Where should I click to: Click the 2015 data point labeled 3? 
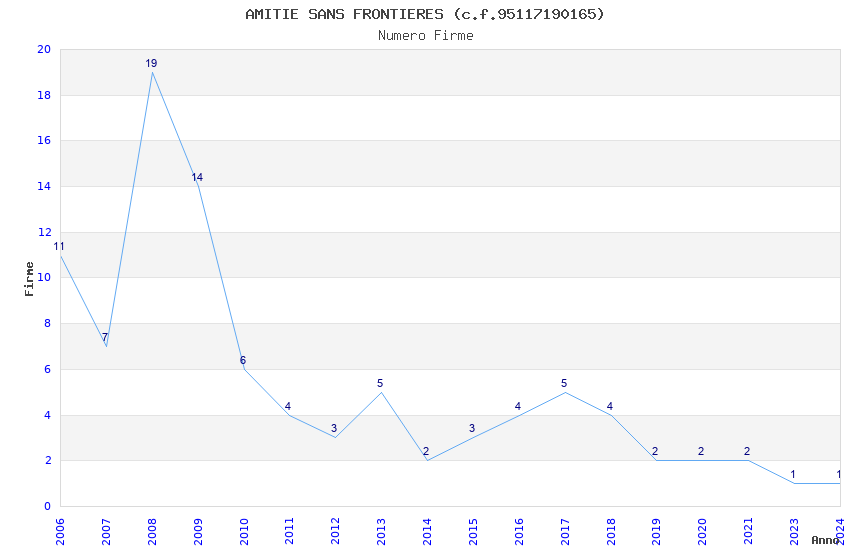click(472, 429)
